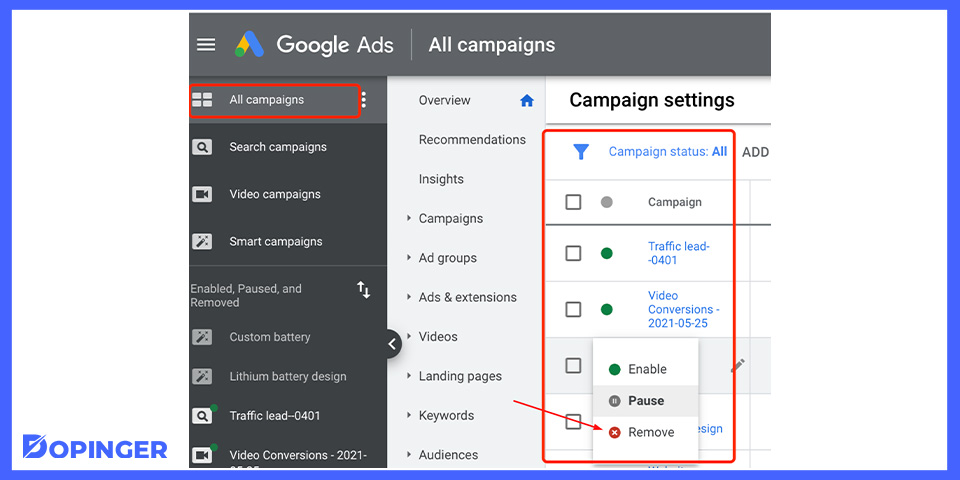Viewport: 960px width, 480px height.
Task: Click the sort arrows icon beside Enabled, Paused
Action: pos(364,290)
